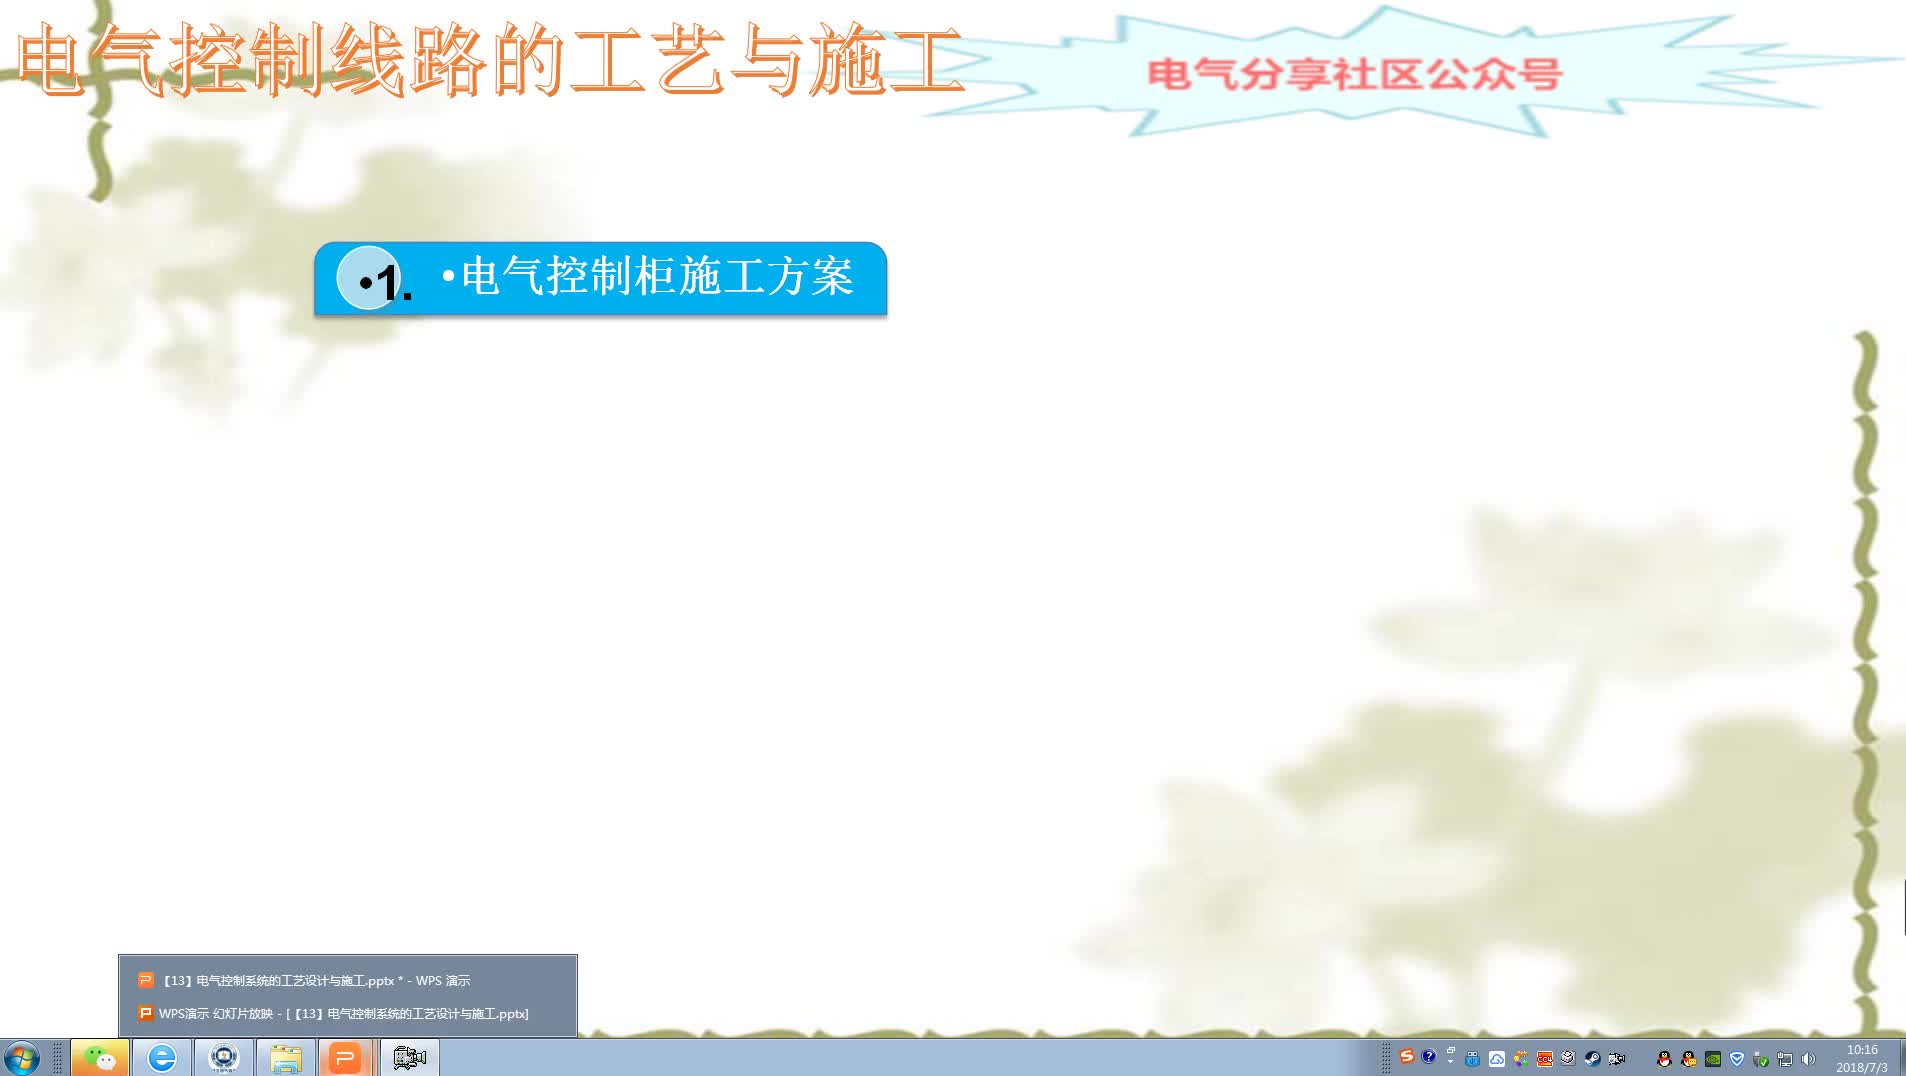Open the screen recorder camera taskbar icon
Image resolution: width=1906 pixels, height=1076 pixels.
[410, 1057]
